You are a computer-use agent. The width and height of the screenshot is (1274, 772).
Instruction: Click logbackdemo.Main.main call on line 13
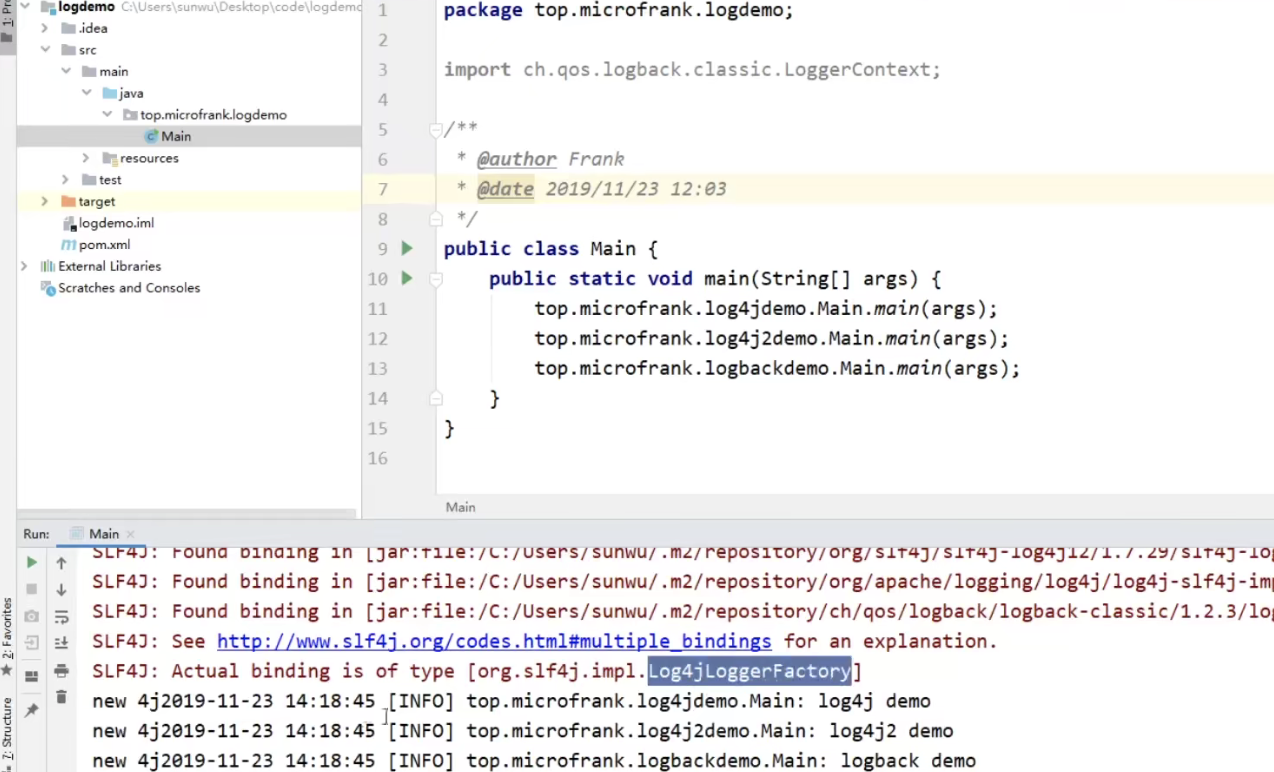click(x=777, y=369)
